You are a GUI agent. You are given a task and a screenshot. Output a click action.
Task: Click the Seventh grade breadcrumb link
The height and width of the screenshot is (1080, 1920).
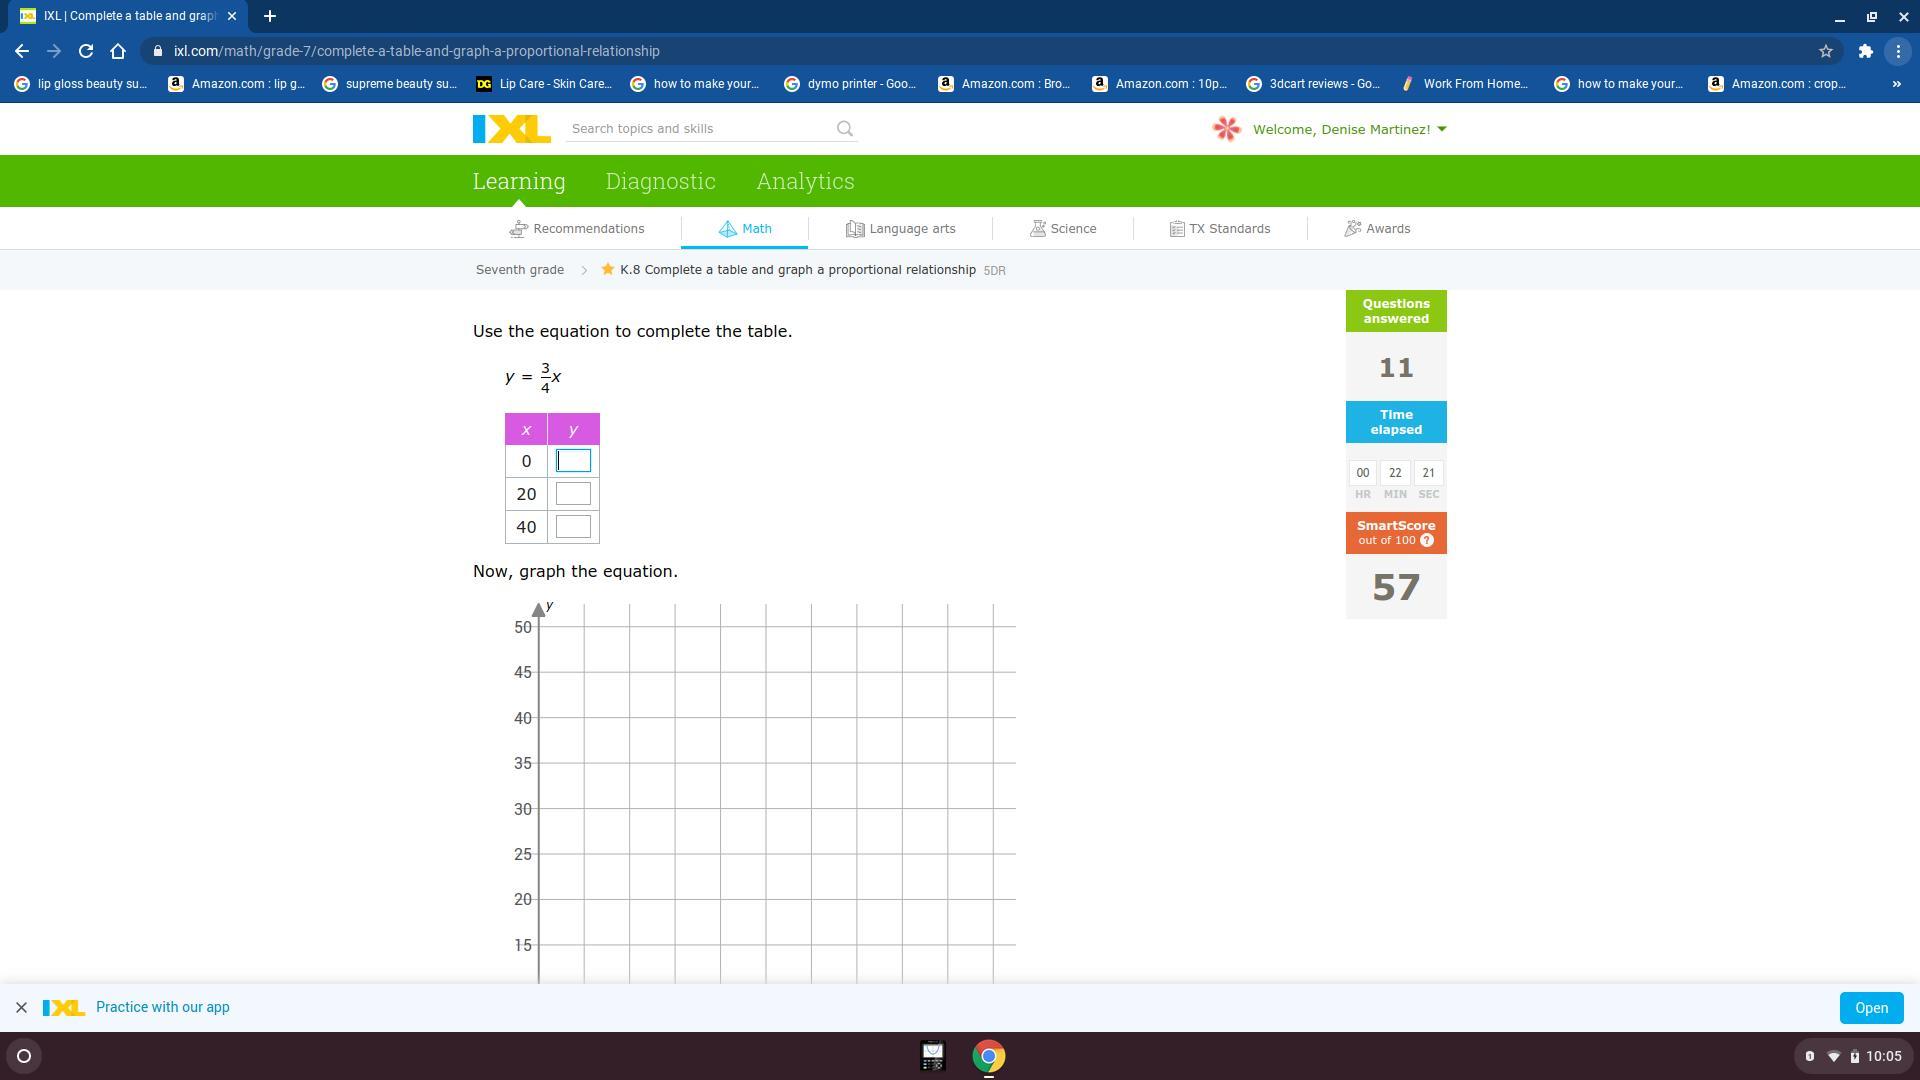click(519, 270)
